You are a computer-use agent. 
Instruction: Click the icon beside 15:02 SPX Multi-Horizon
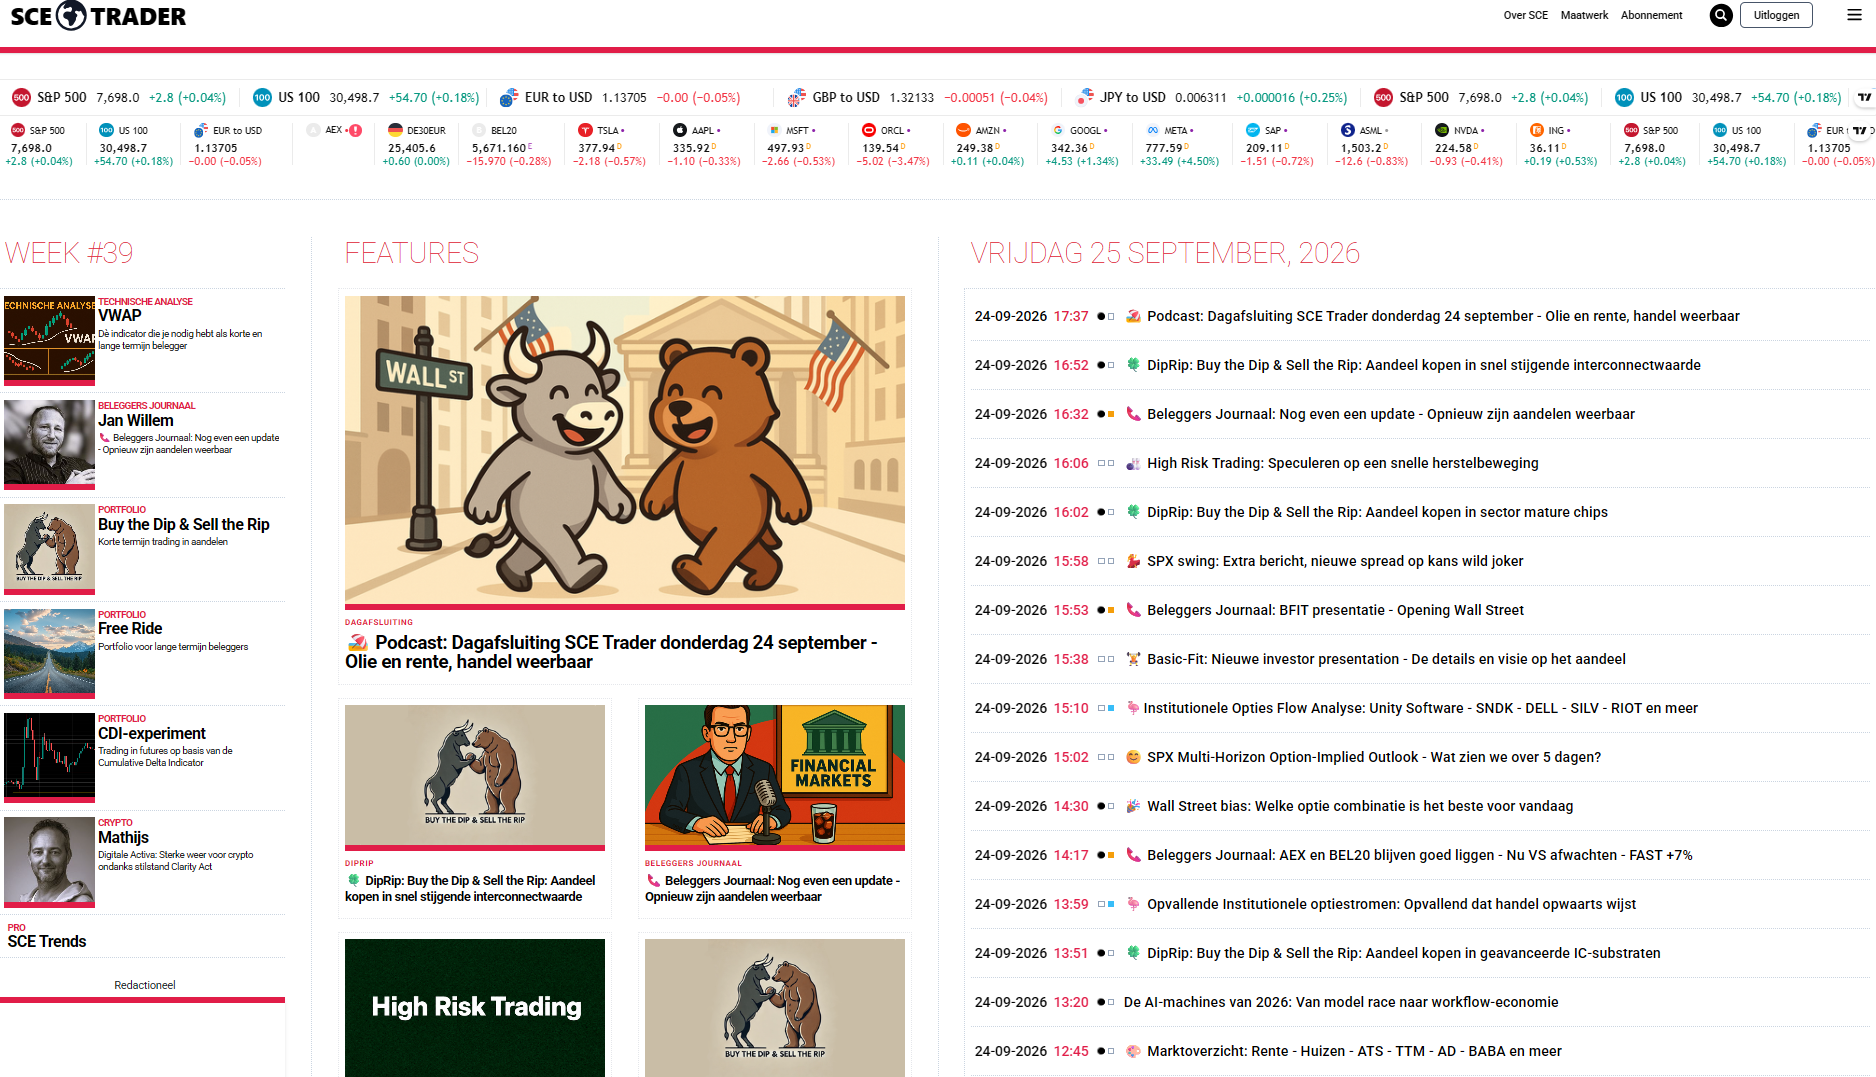click(x=1133, y=757)
